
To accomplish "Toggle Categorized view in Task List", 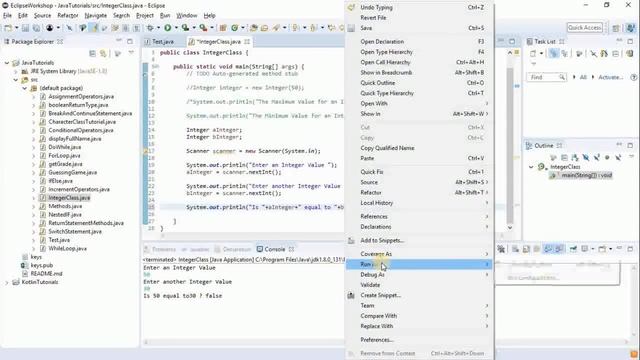I will pyautogui.click(x=553, y=53).
